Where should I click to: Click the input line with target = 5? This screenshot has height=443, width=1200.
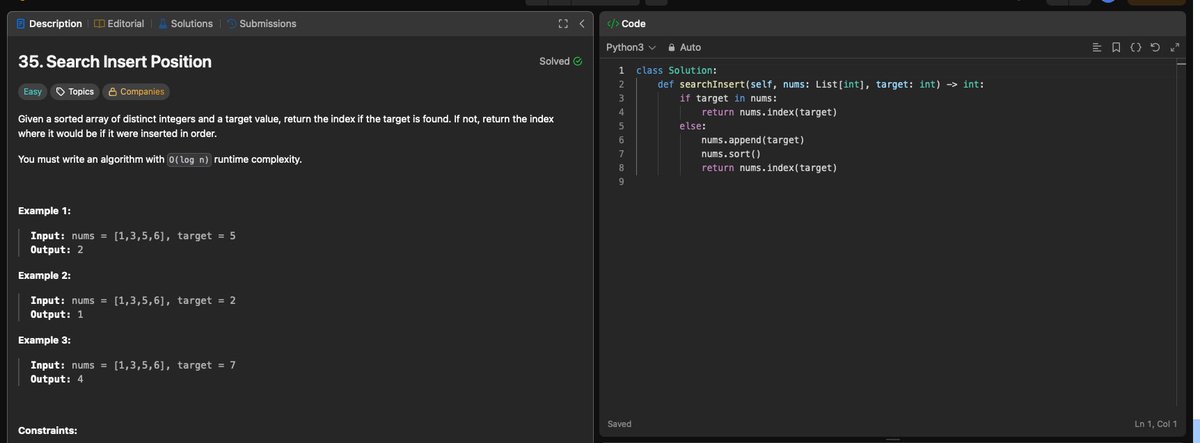(133, 236)
